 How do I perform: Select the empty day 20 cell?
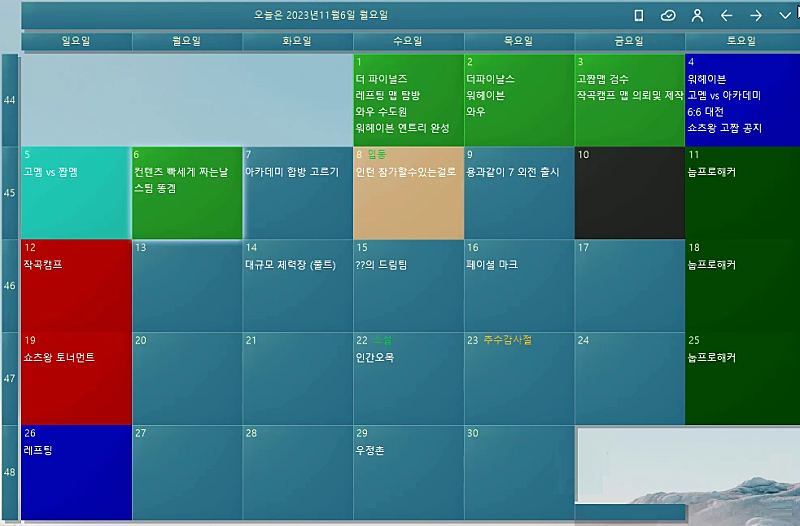[x=187, y=379]
